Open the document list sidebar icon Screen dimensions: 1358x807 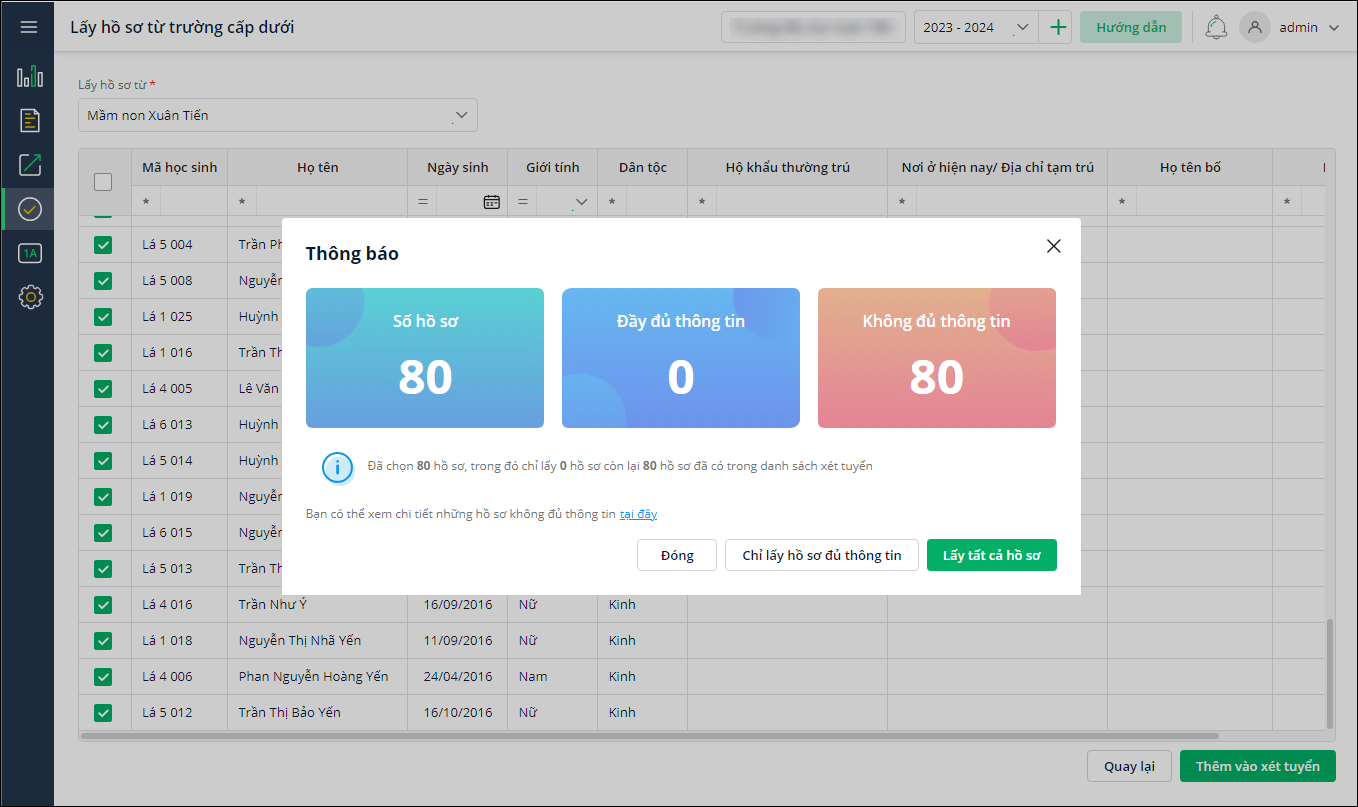(30, 121)
